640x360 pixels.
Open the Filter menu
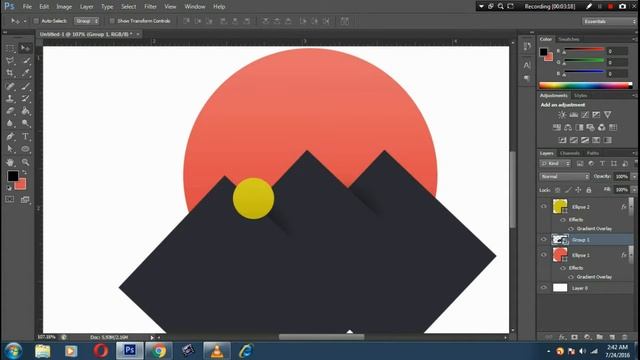click(150, 7)
